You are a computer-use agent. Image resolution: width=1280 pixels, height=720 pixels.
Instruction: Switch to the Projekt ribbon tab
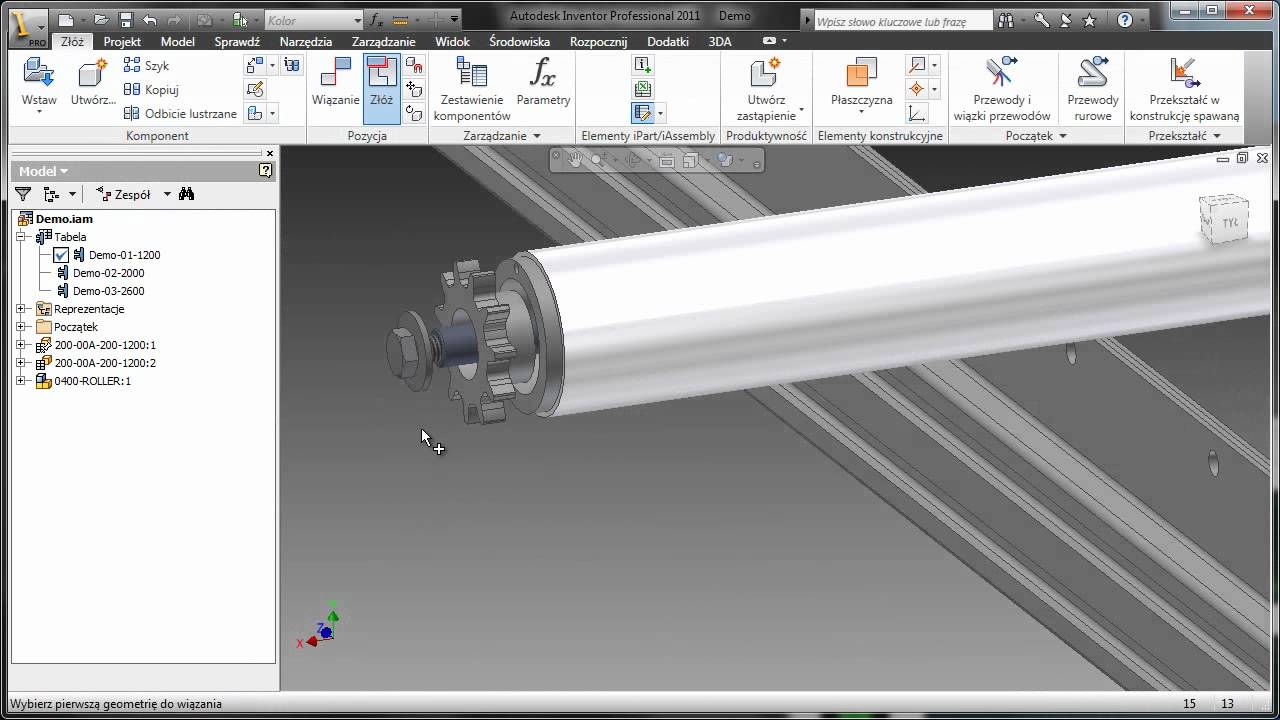(x=122, y=42)
